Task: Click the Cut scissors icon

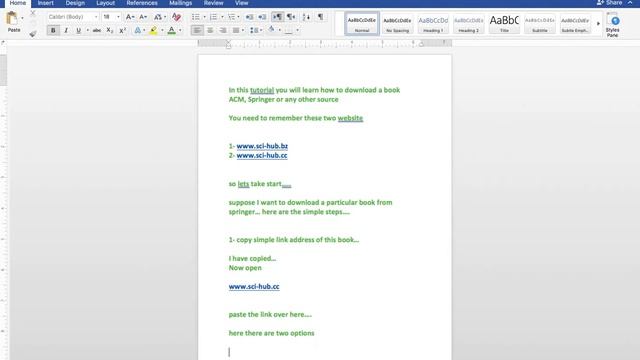Action: pos(33,13)
